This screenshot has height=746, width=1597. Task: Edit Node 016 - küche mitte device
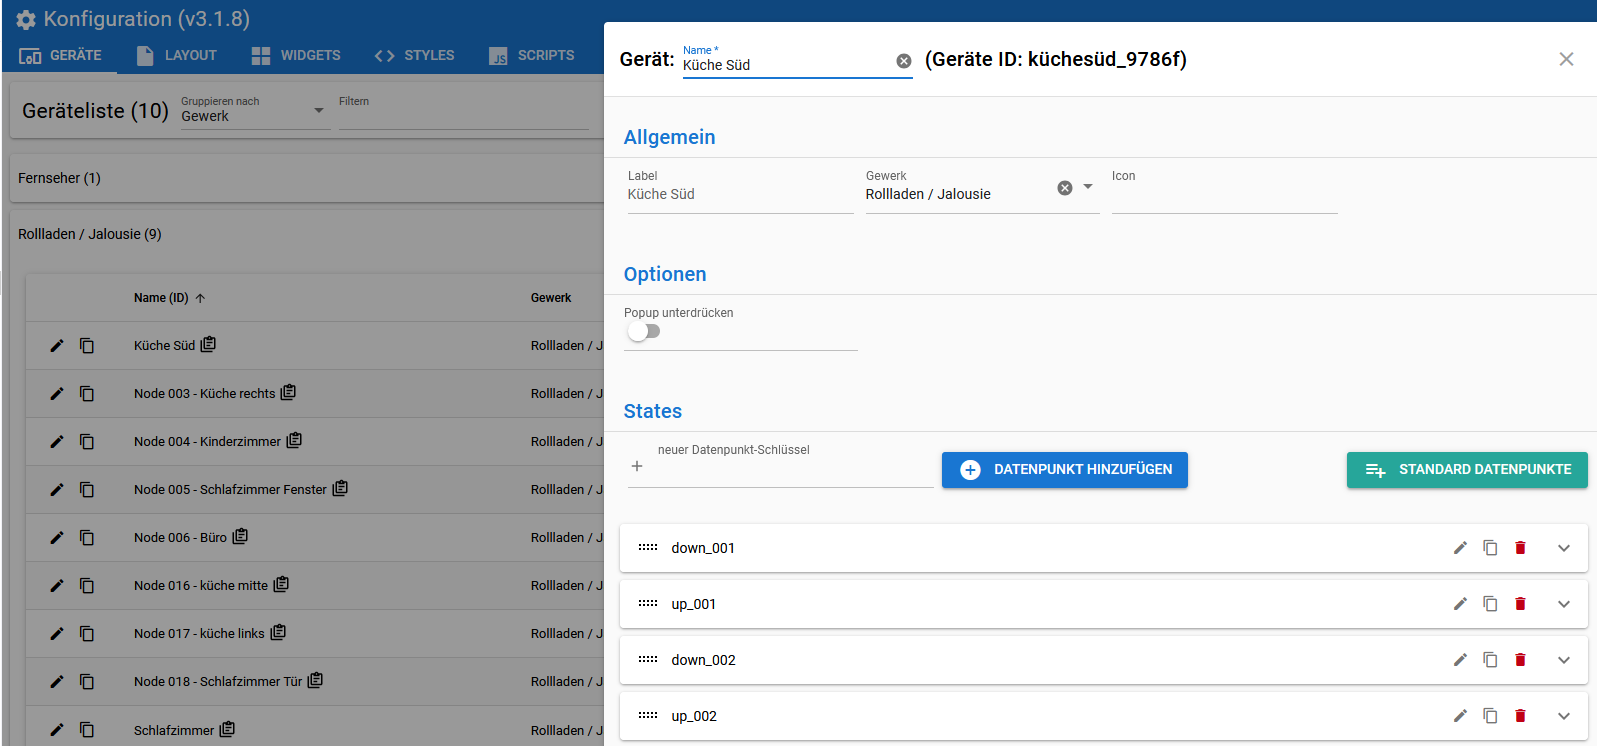(57, 586)
